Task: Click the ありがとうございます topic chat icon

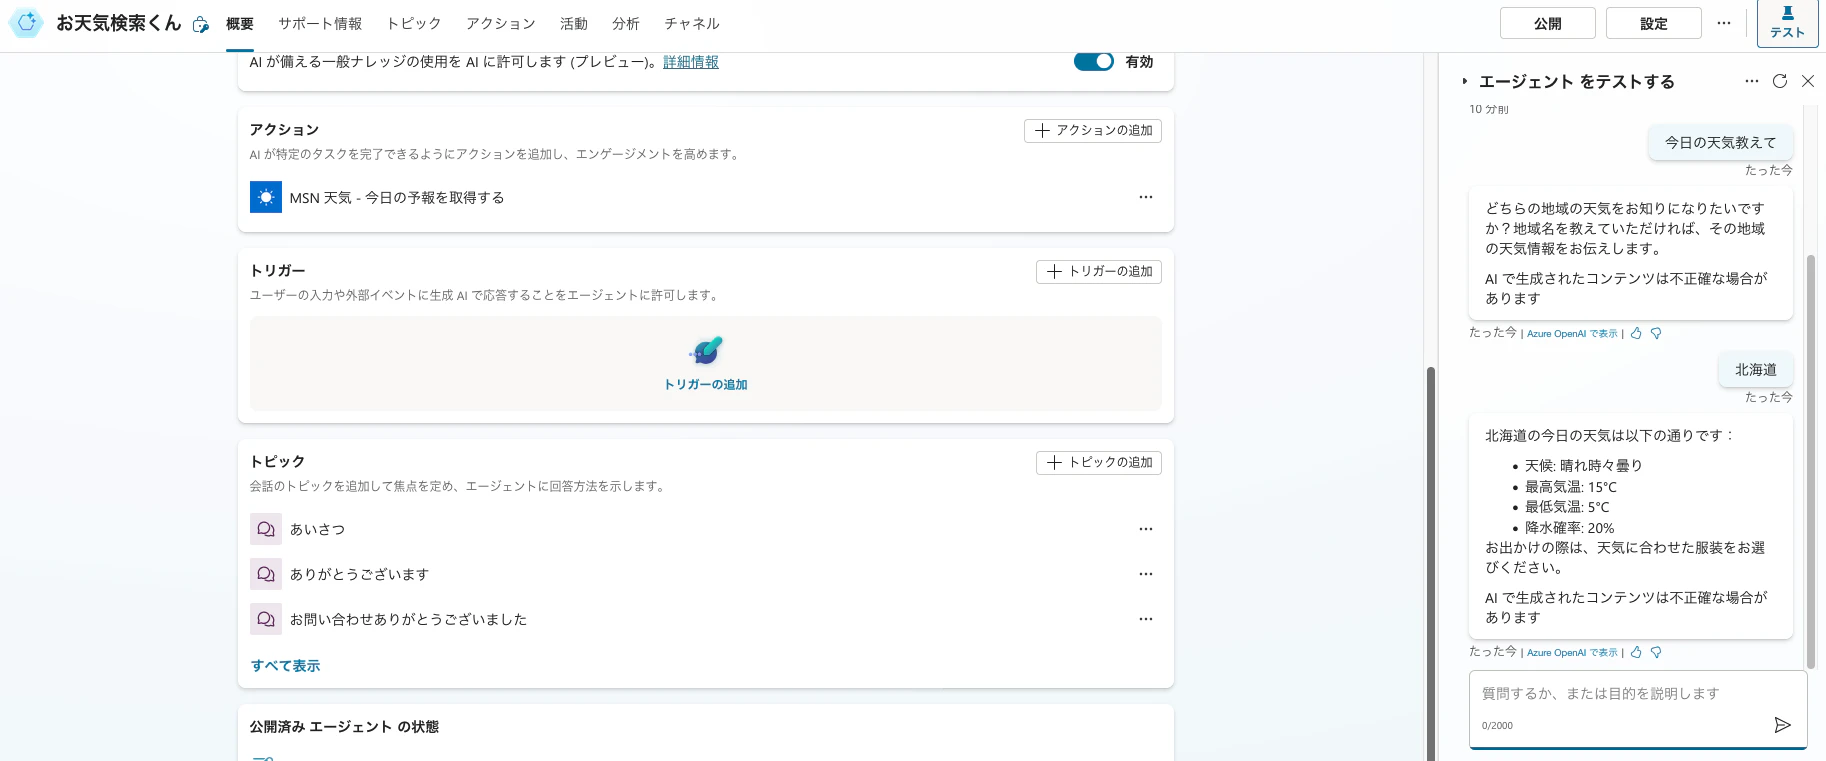Action: [266, 574]
